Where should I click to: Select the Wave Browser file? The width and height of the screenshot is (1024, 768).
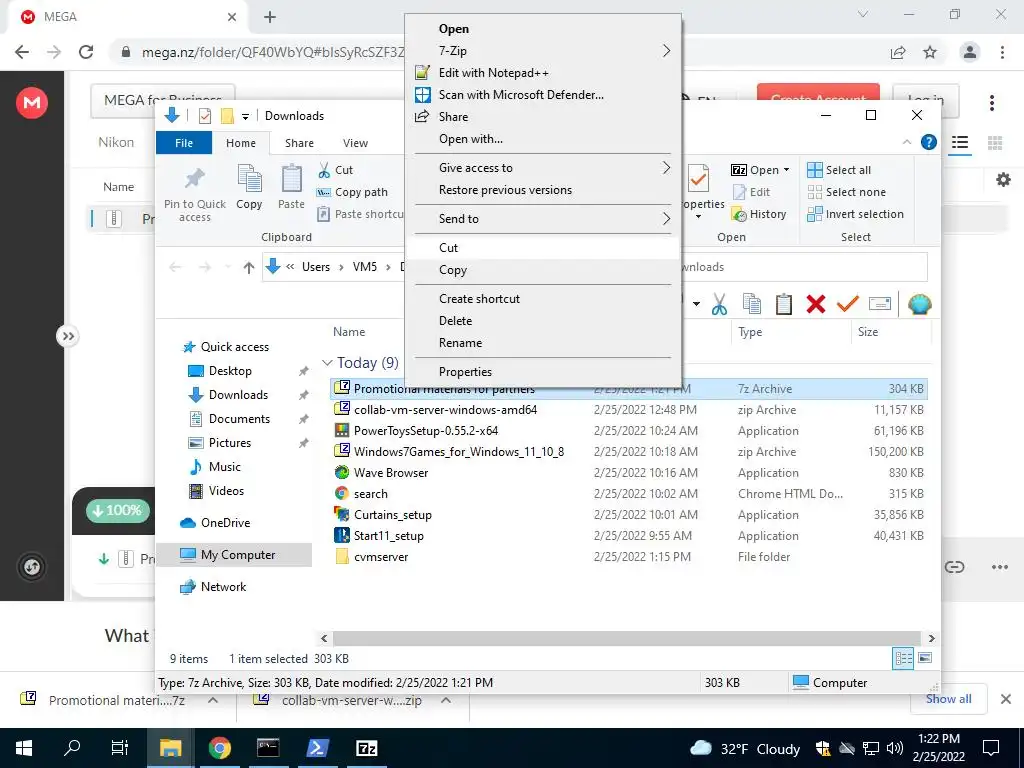(391, 473)
